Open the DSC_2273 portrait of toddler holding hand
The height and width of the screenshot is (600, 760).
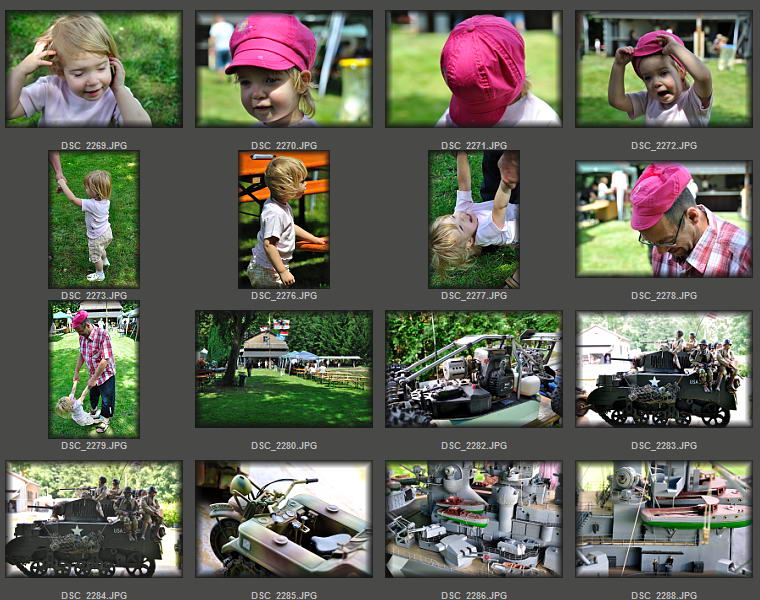pyautogui.click(x=94, y=219)
